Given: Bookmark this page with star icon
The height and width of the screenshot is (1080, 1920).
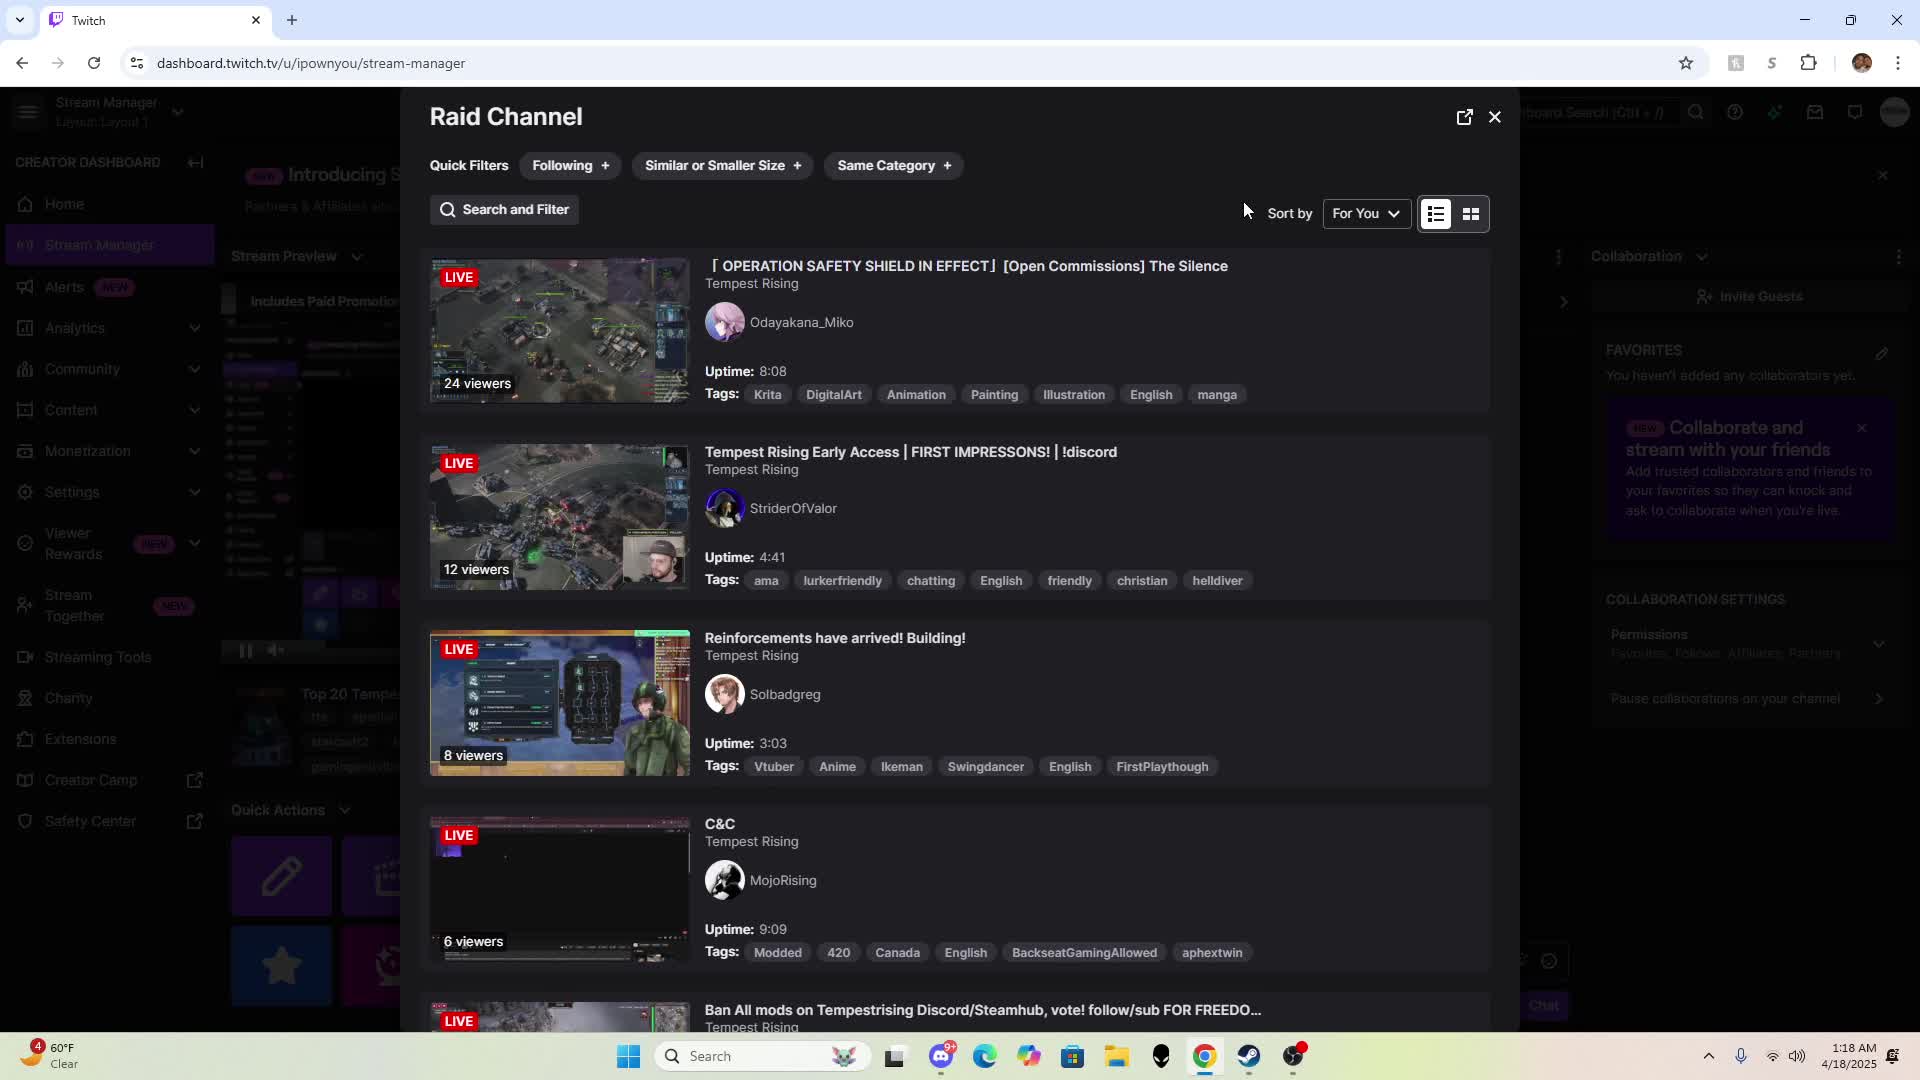Looking at the screenshot, I should (x=1686, y=63).
